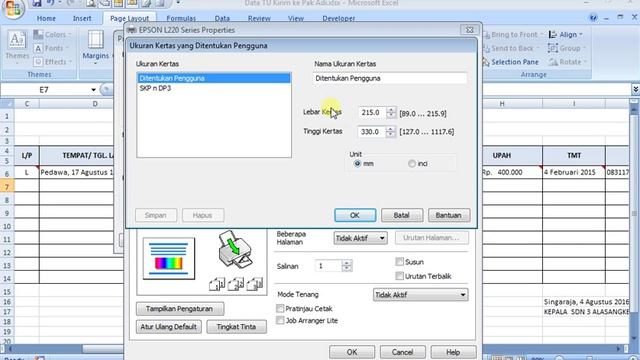This screenshot has height=360, width=640.
Task: Click the Hapus button
Action: click(203, 215)
